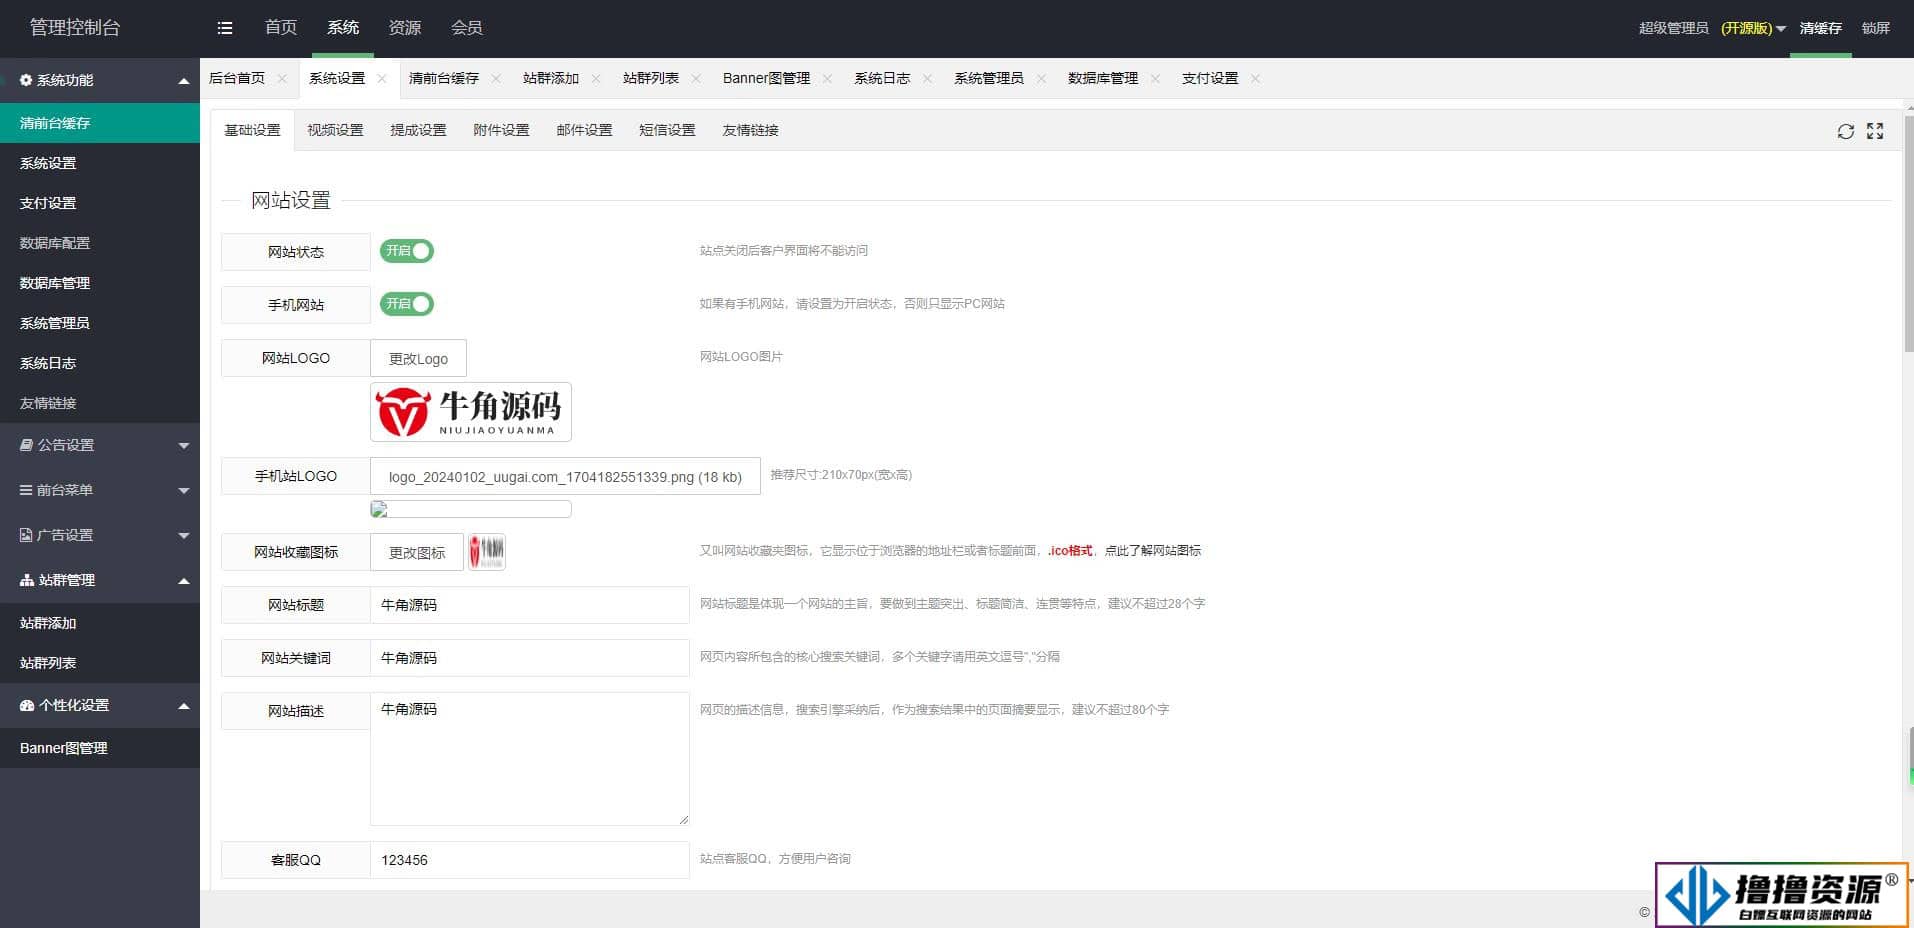1914x928 pixels.
Task: Open 站群添加 in the sidebar
Action: click(x=100, y=623)
